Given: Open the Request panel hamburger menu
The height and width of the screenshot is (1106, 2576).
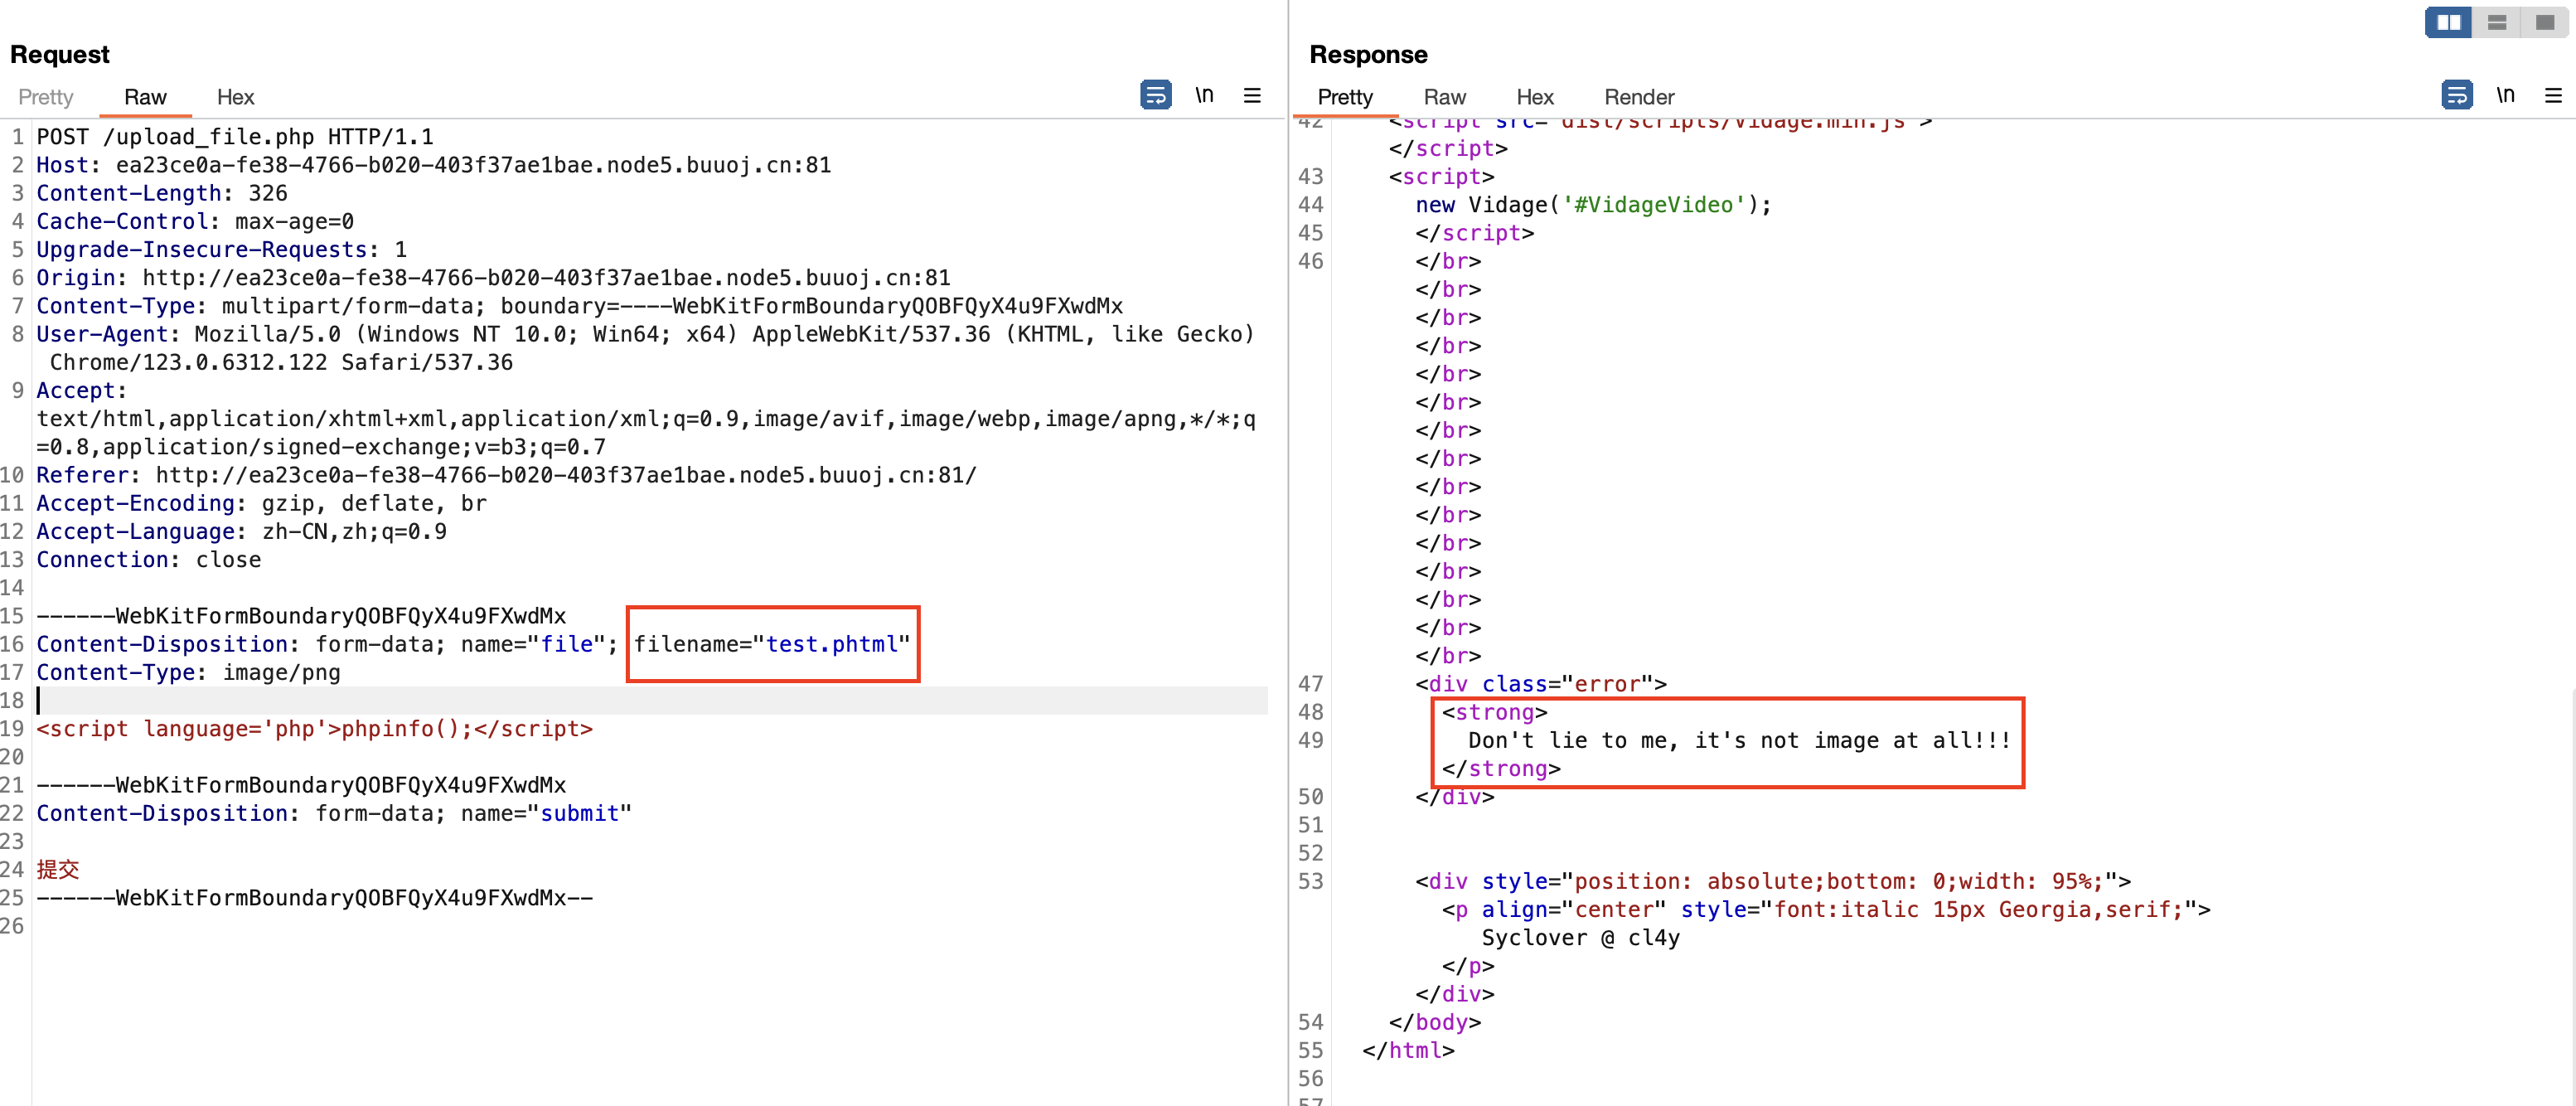Looking at the screenshot, I should click(1252, 95).
